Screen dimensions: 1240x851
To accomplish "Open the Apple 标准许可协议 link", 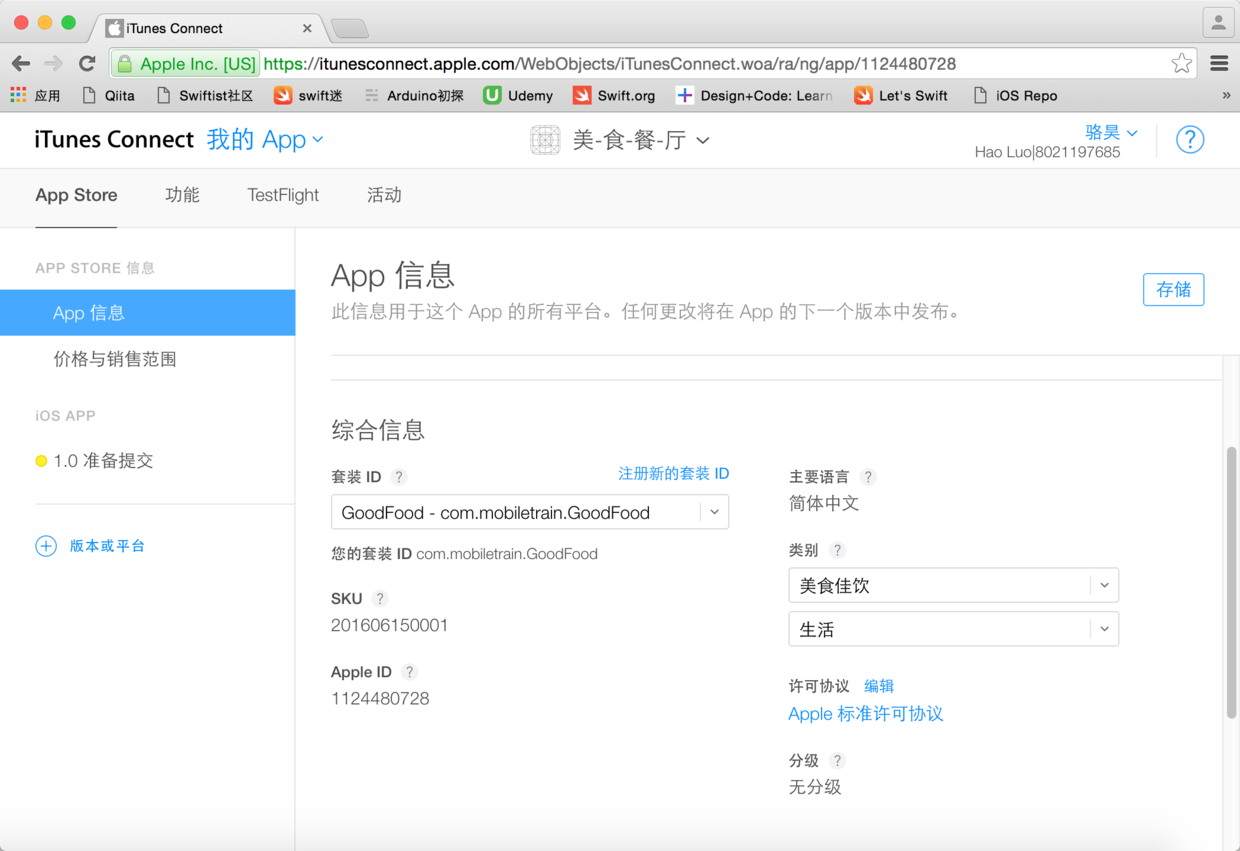I will click(x=866, y=714).
